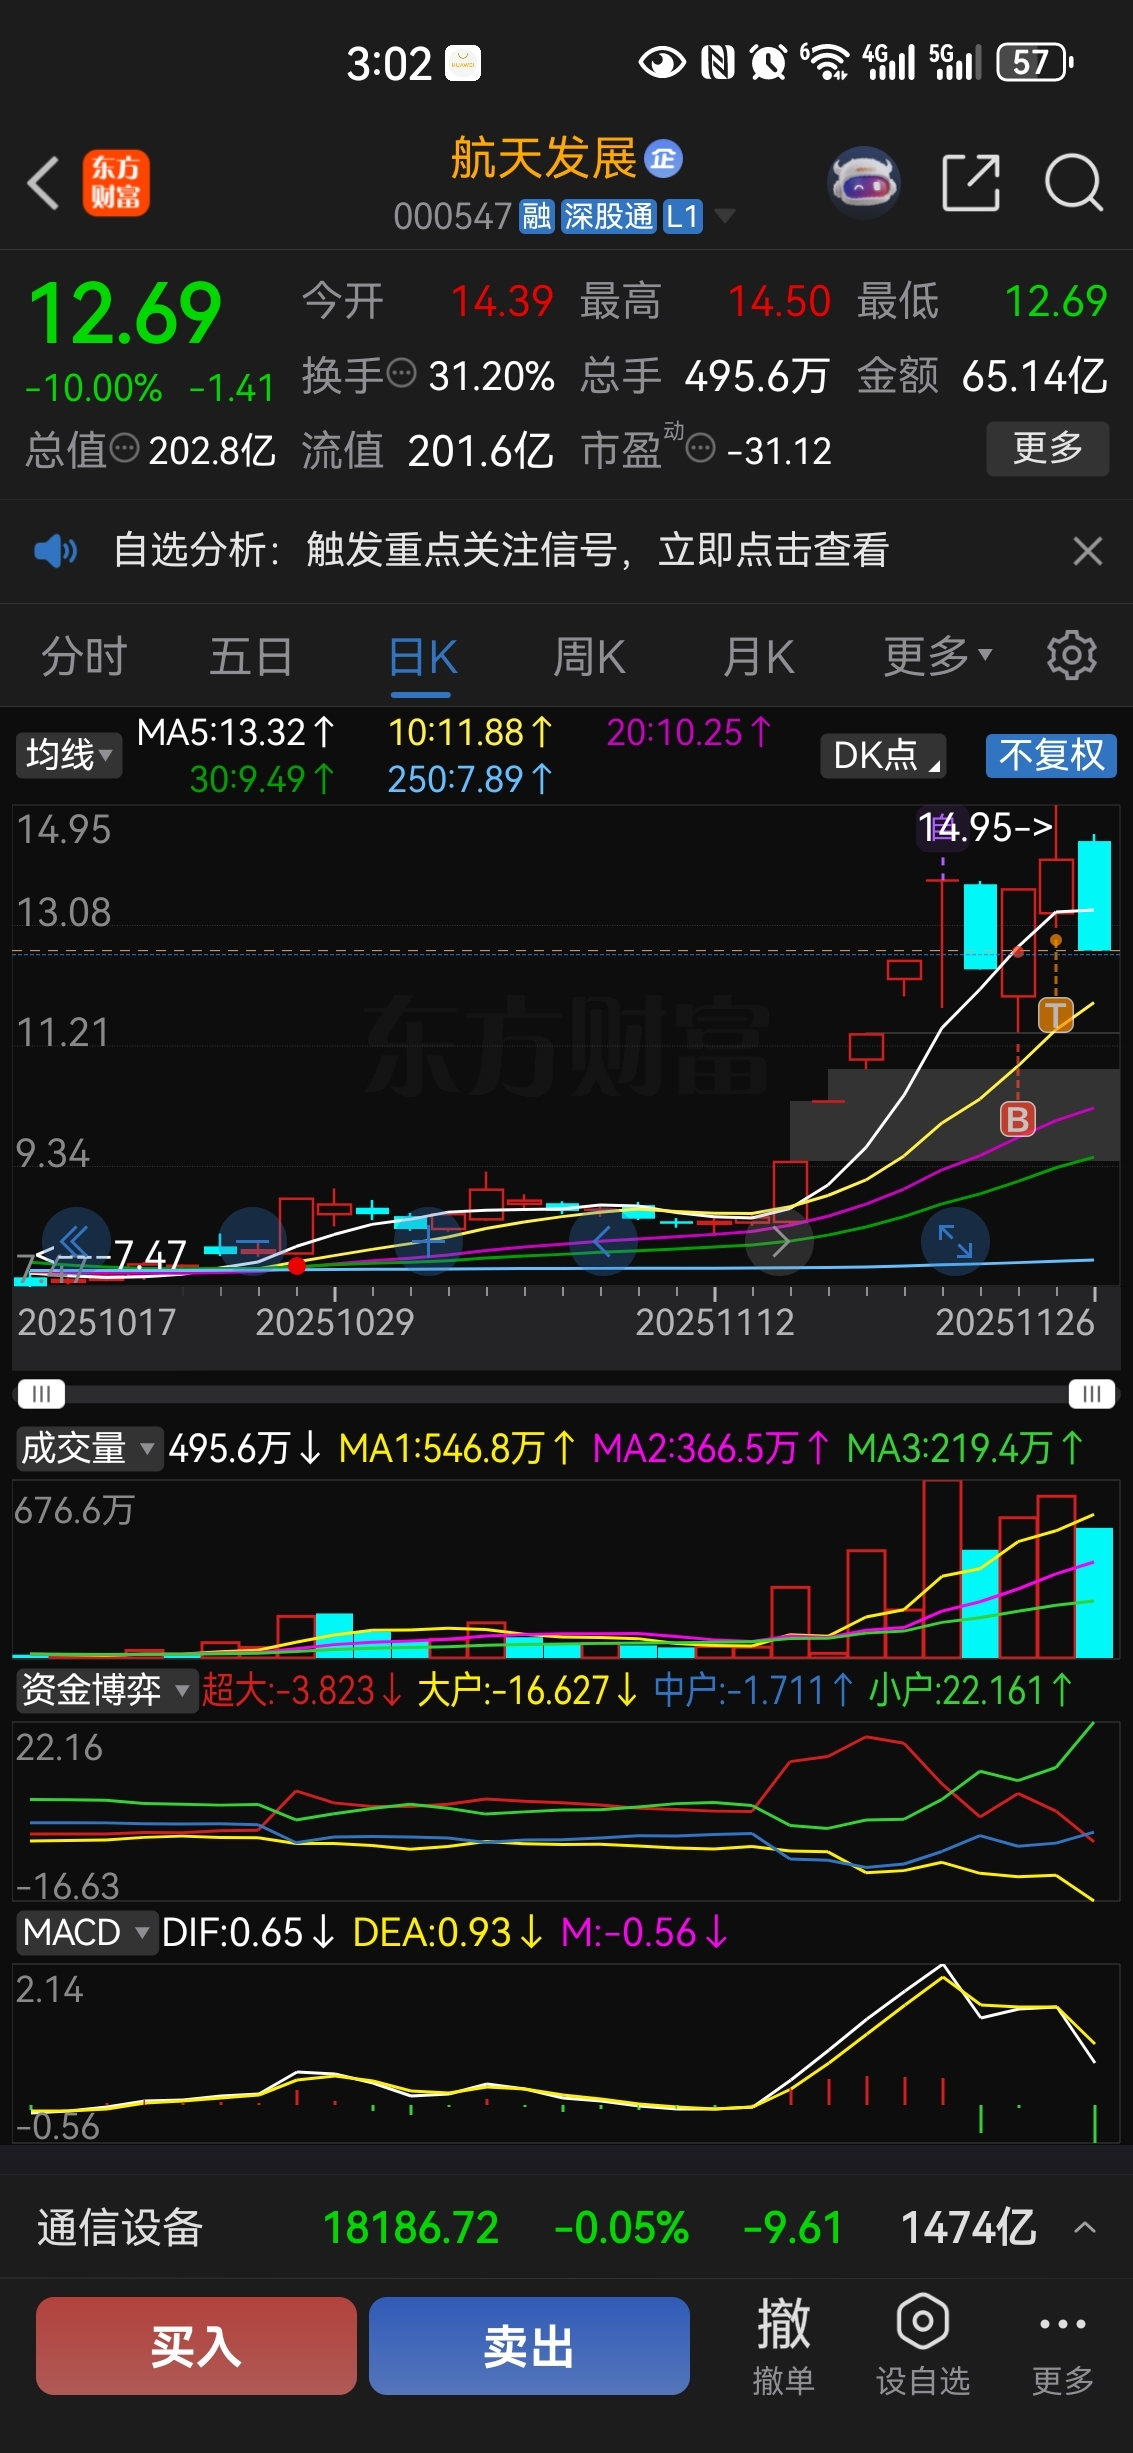Tap the enterprise badge beside 航天发展
The image size is (1133, 2453).
[663, 159]
